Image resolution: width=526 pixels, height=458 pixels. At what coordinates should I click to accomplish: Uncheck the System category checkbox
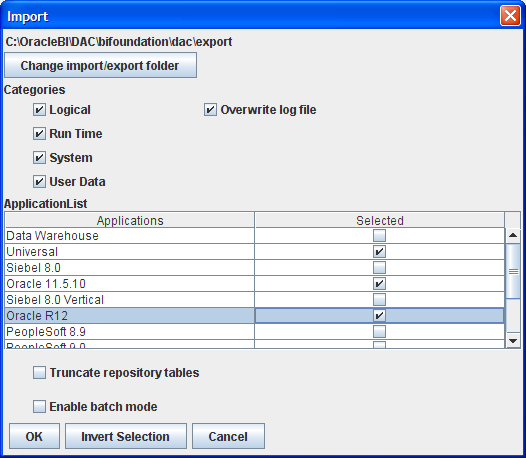coord(39,157)
